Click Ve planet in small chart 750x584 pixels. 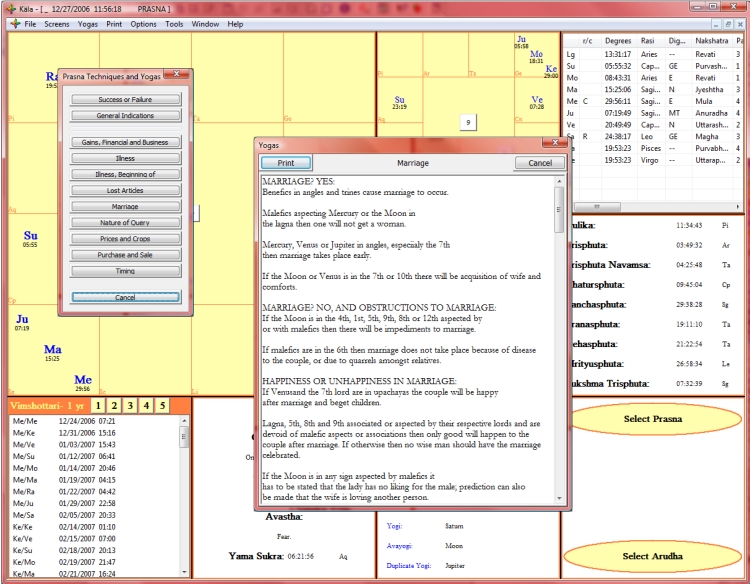click(x=537, y=102)
